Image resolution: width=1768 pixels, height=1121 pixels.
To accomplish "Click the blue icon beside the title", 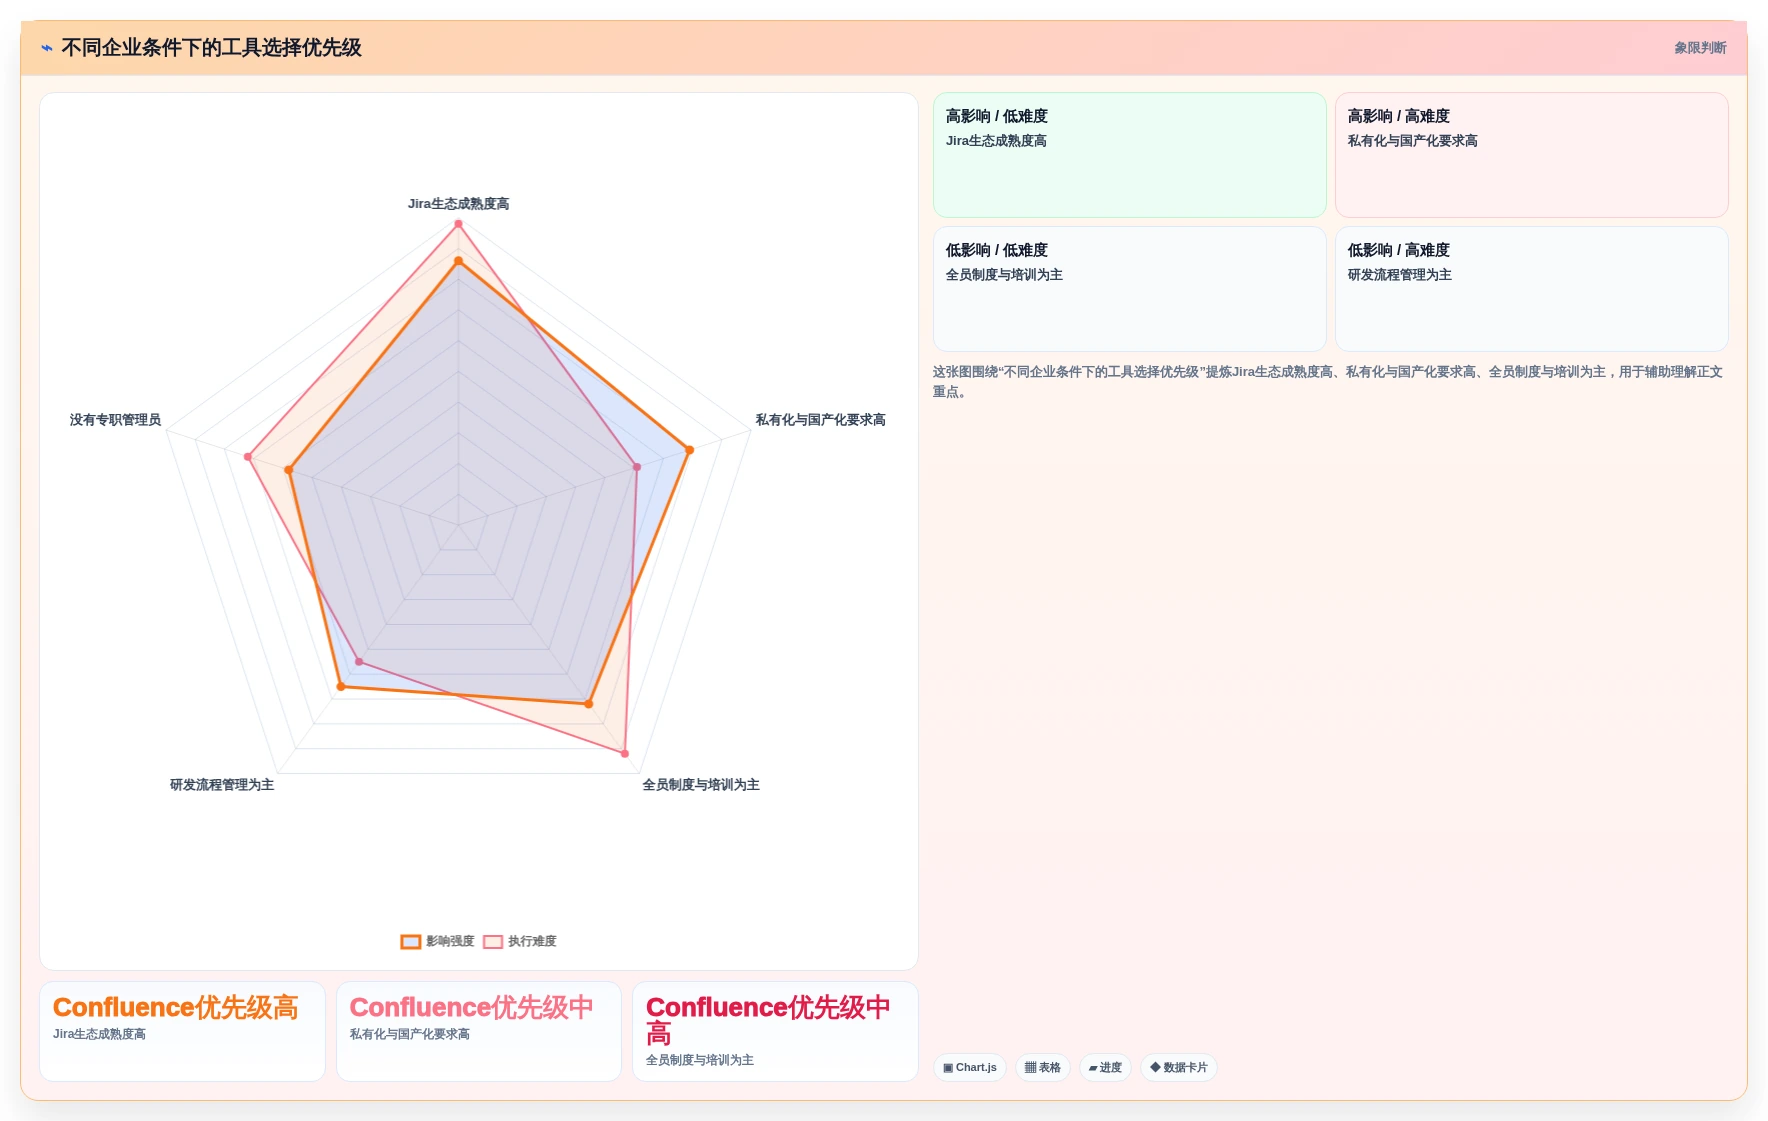I will tap(47, 48).
